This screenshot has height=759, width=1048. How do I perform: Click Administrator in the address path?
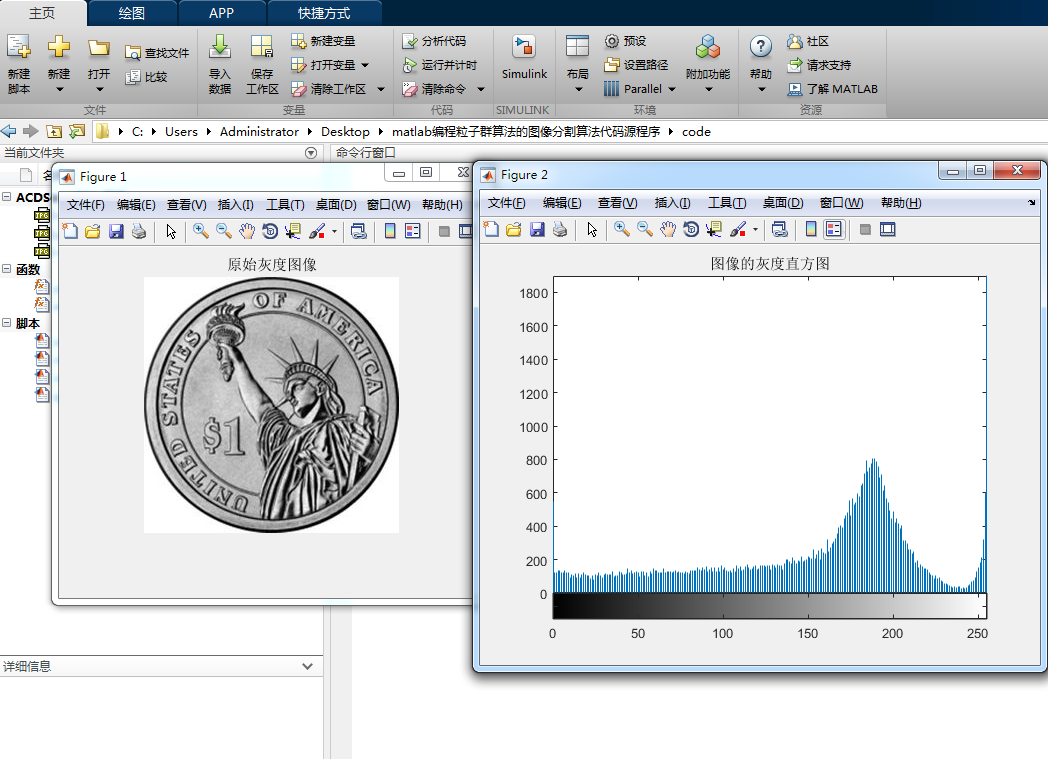(259, 132)
